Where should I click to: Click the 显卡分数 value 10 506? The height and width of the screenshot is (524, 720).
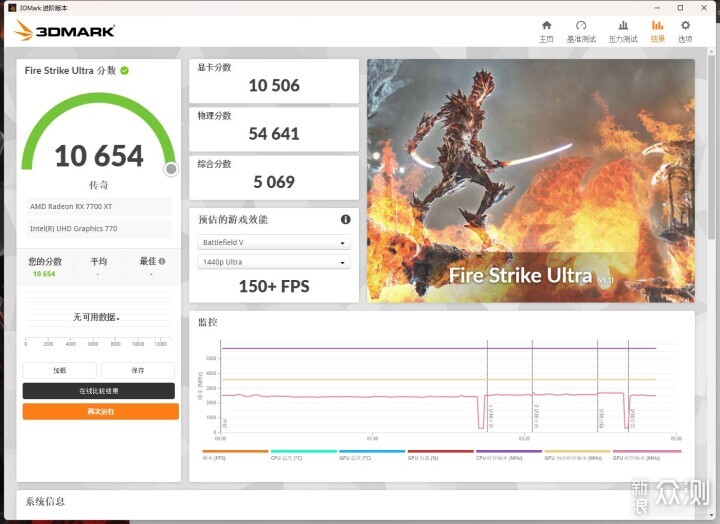274,85
